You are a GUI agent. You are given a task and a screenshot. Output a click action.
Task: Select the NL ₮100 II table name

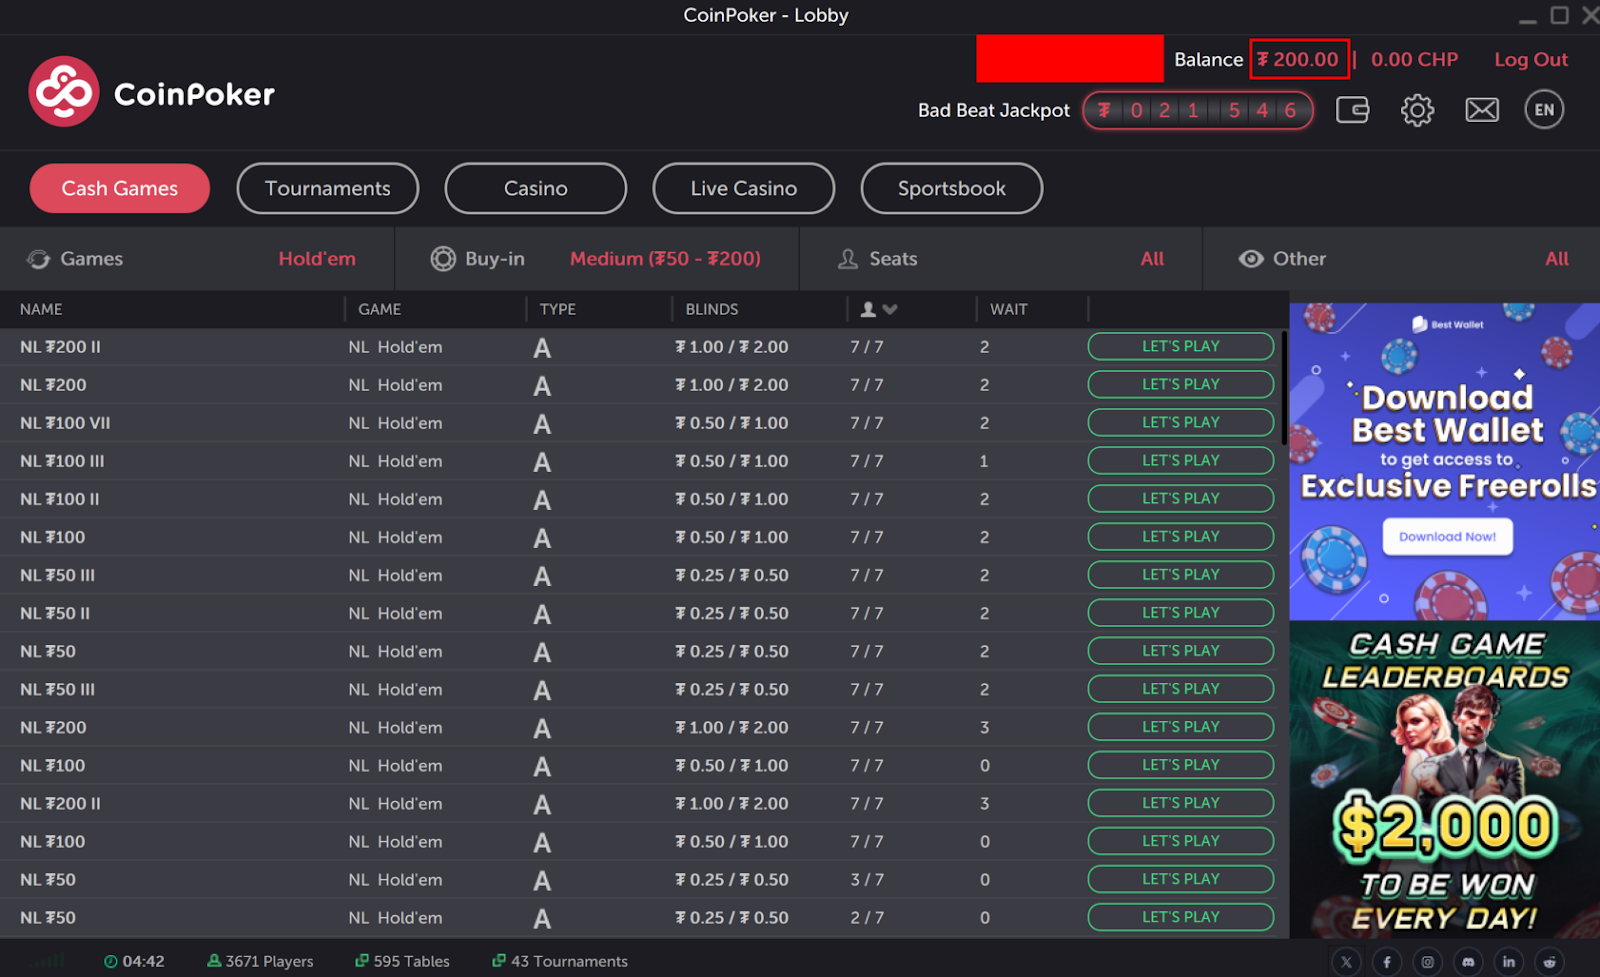(60, 499)
